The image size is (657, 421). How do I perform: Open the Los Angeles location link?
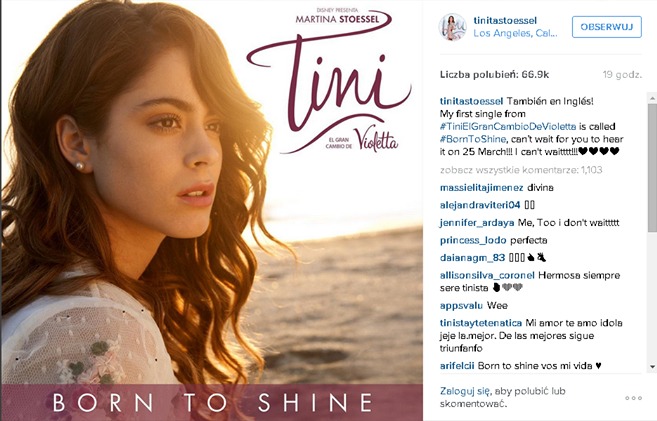[515, 34]
